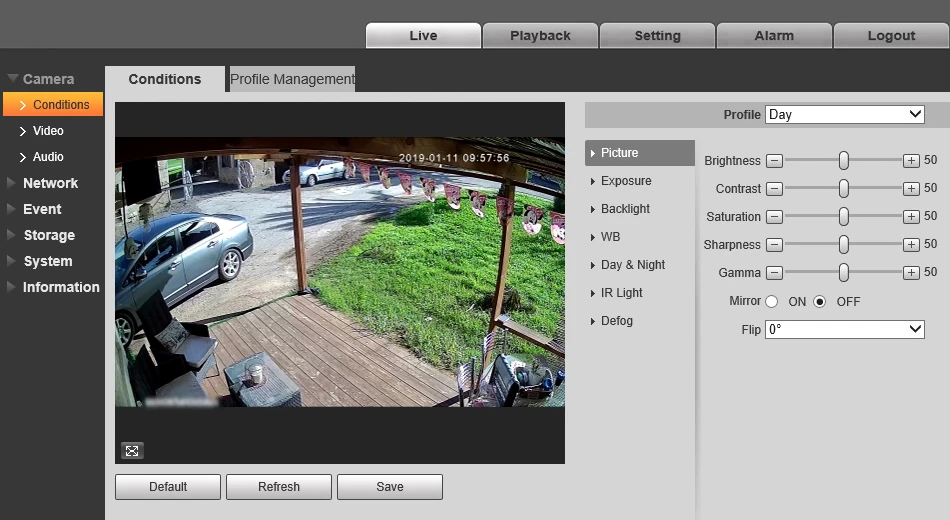Select the Conditions page tab
Viewport: 950px width, 520px height.
165,79
